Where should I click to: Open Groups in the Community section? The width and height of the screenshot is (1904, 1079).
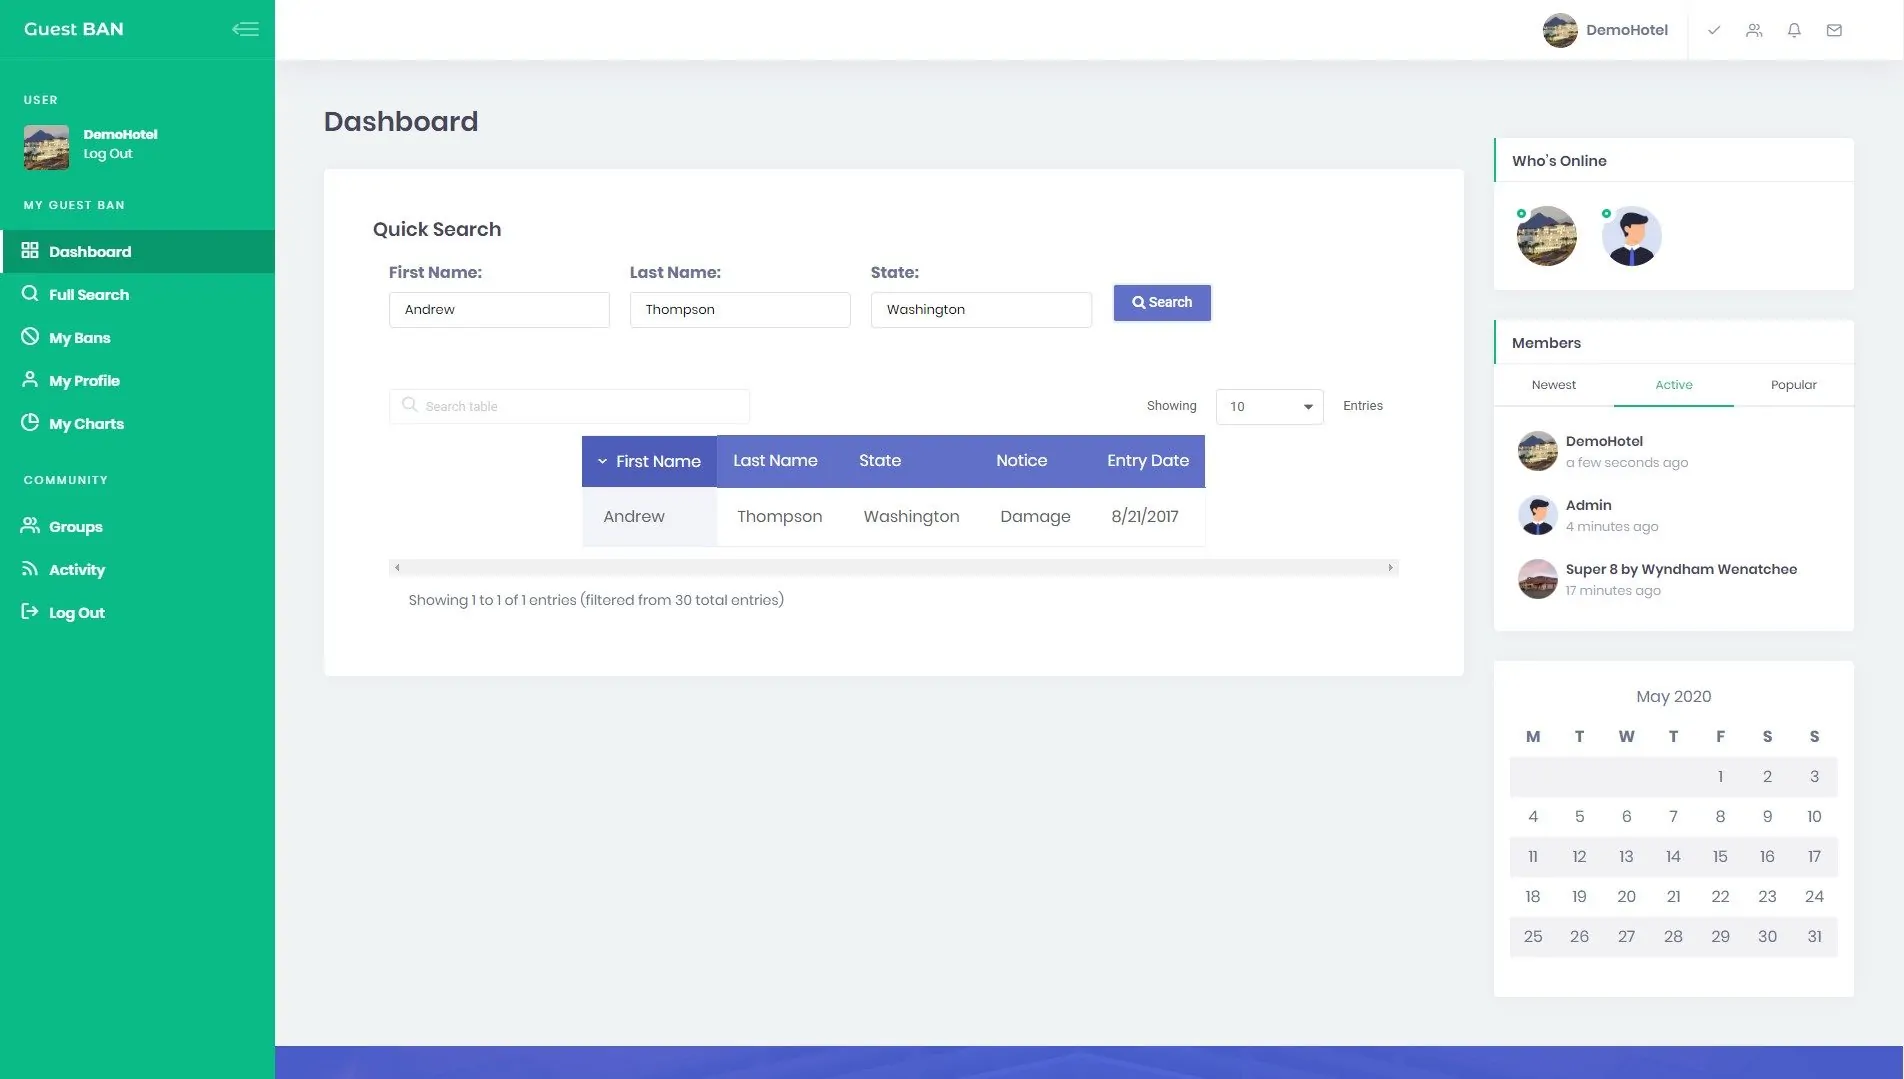click(75, 527)
